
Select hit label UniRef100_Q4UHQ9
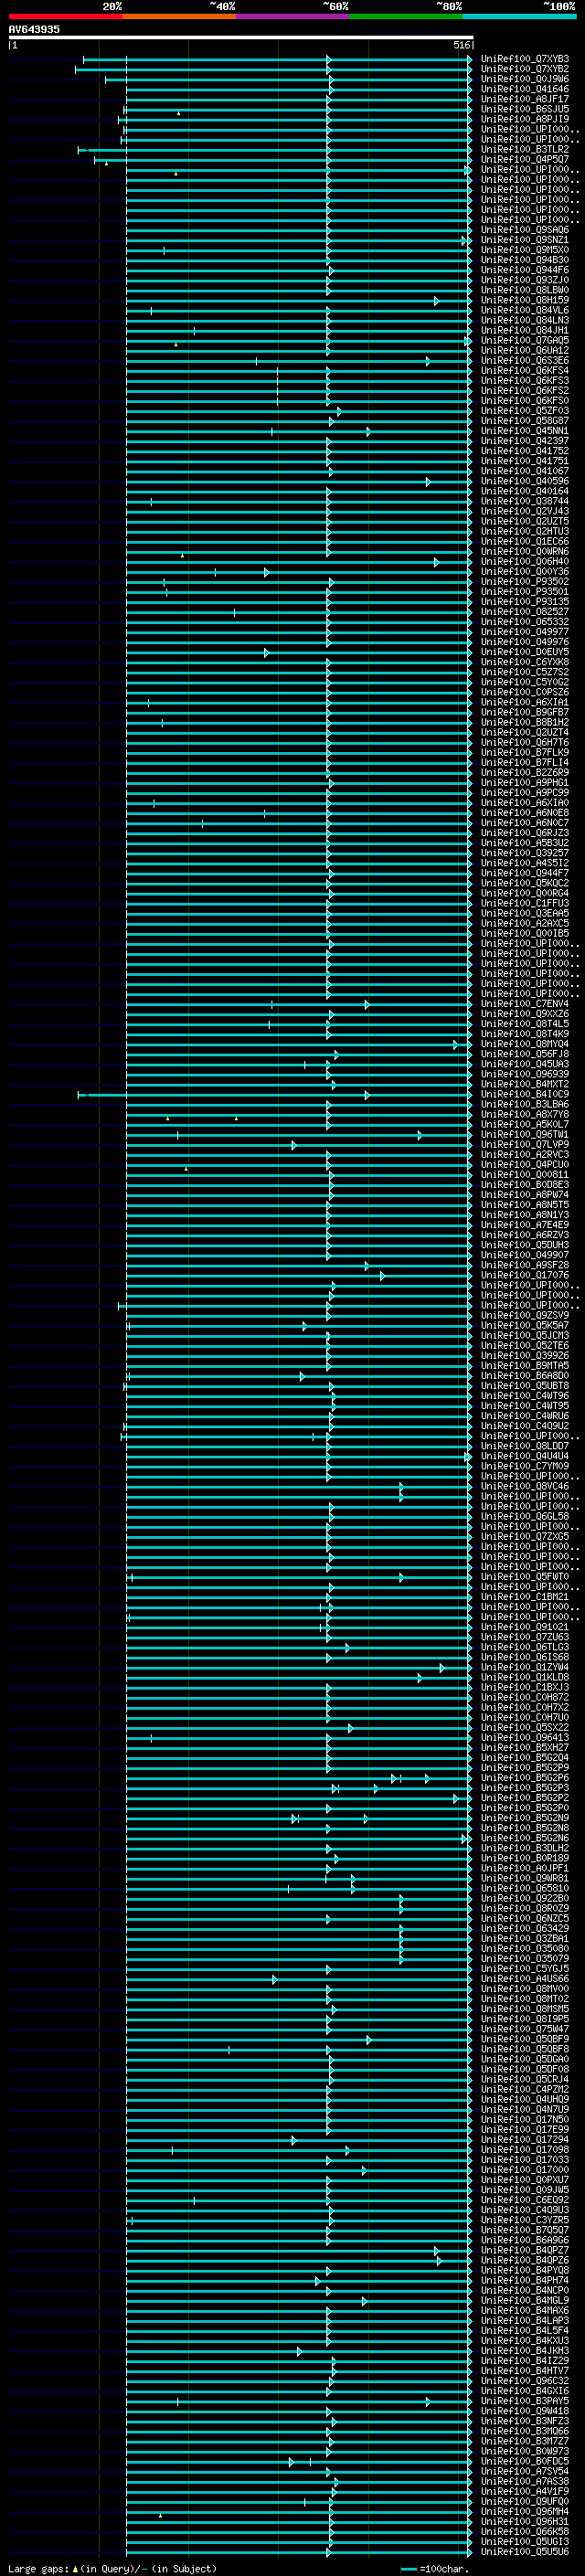click(525, 2099)
